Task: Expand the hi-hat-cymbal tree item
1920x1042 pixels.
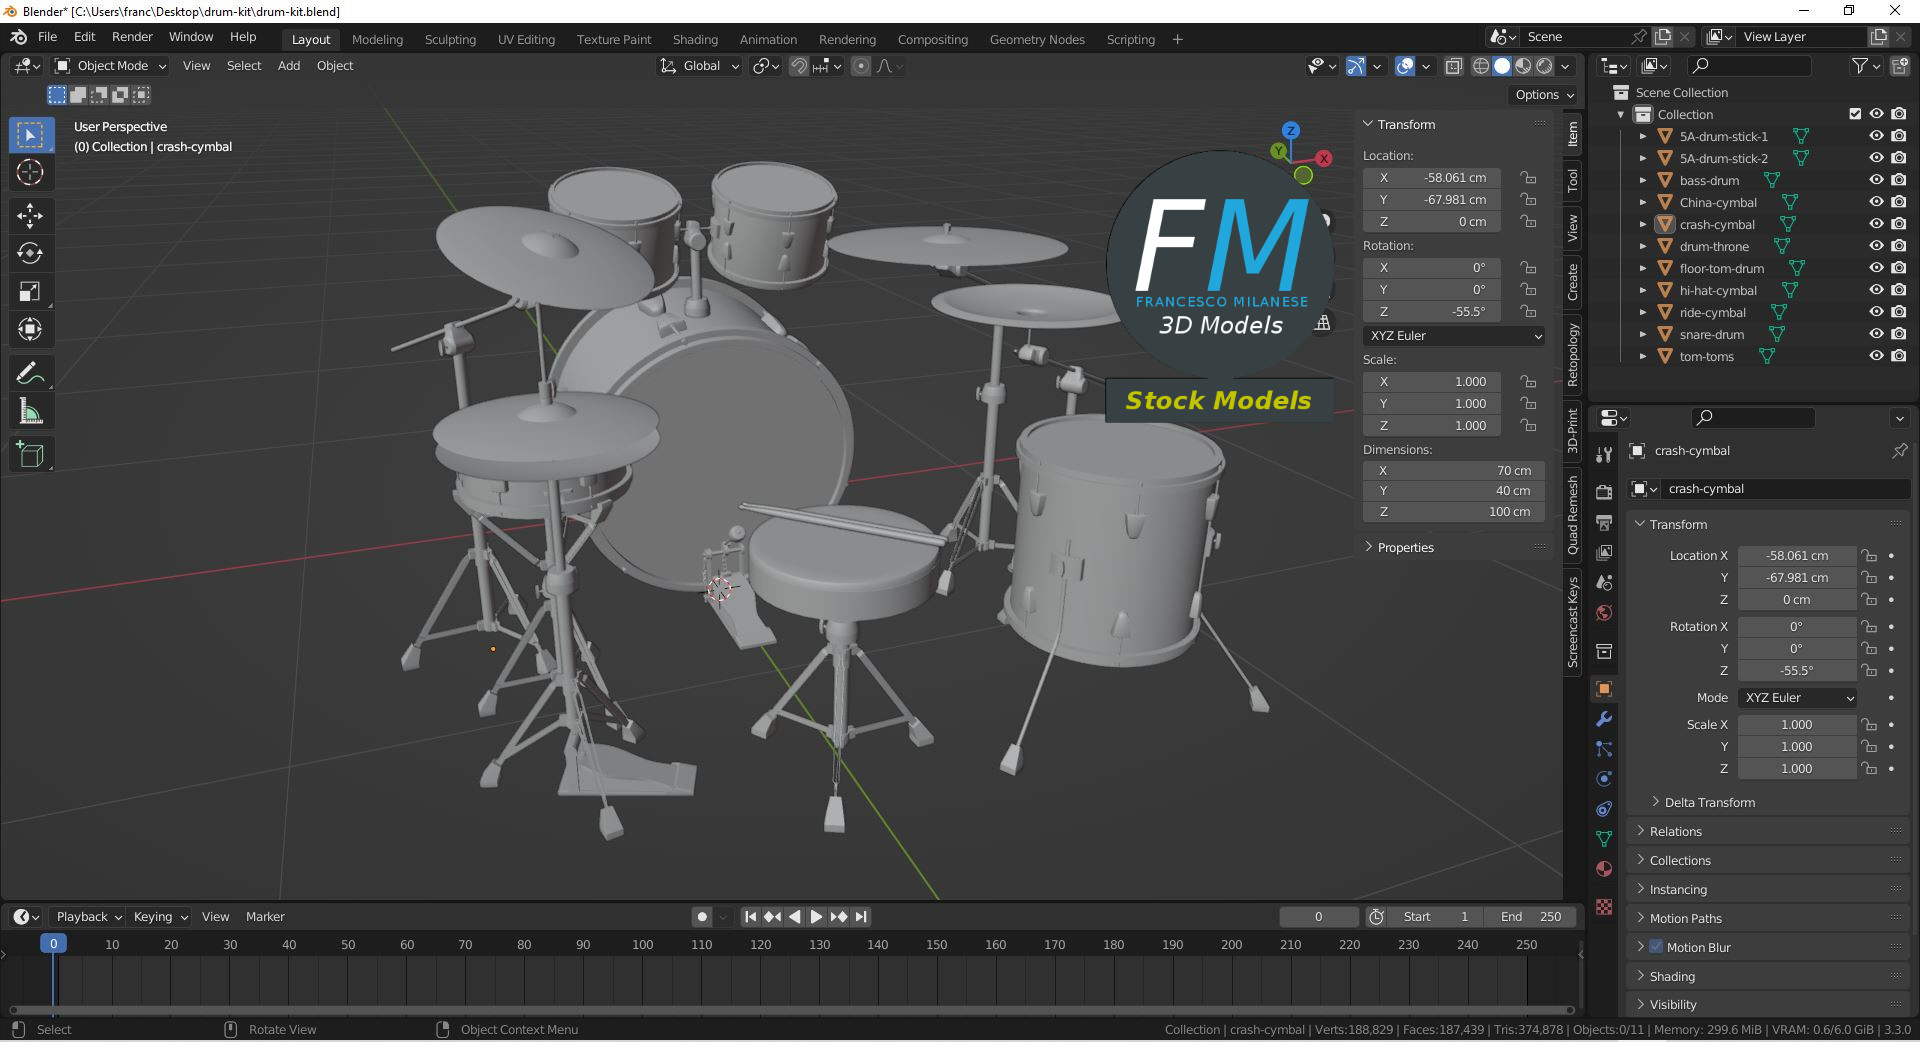Action: pyautogui.click(x=1642, y=291)
